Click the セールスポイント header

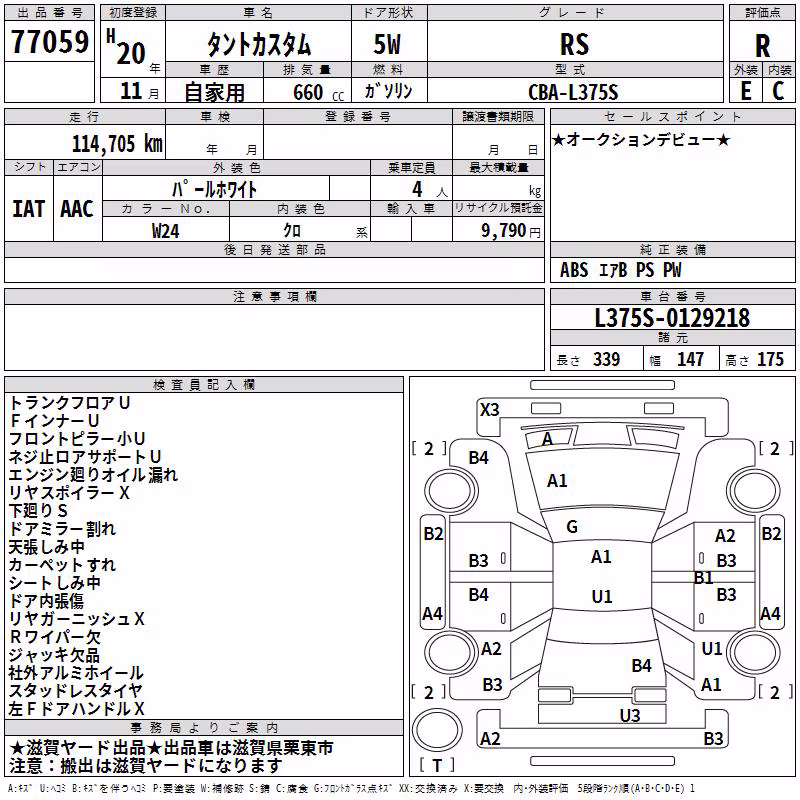click(672, 116)
